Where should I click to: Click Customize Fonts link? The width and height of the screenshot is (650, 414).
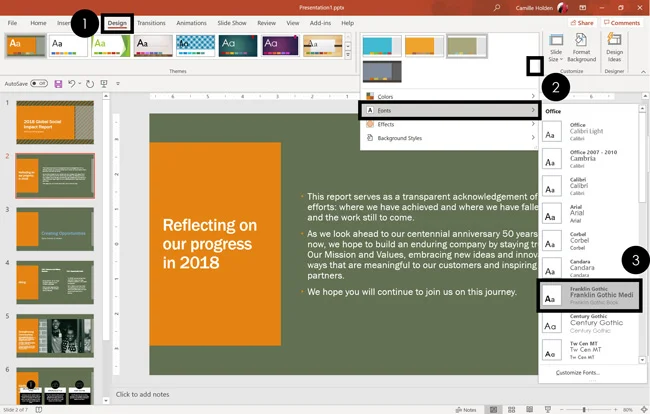click(x=577, y=373)
